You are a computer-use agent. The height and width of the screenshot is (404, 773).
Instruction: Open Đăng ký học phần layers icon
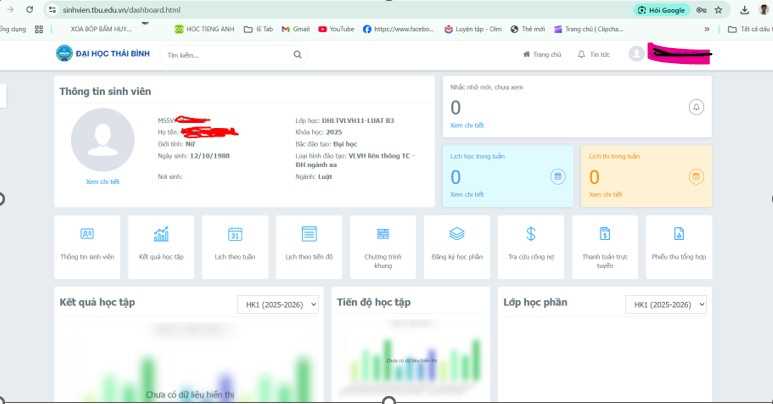click(x=457, y=234)
